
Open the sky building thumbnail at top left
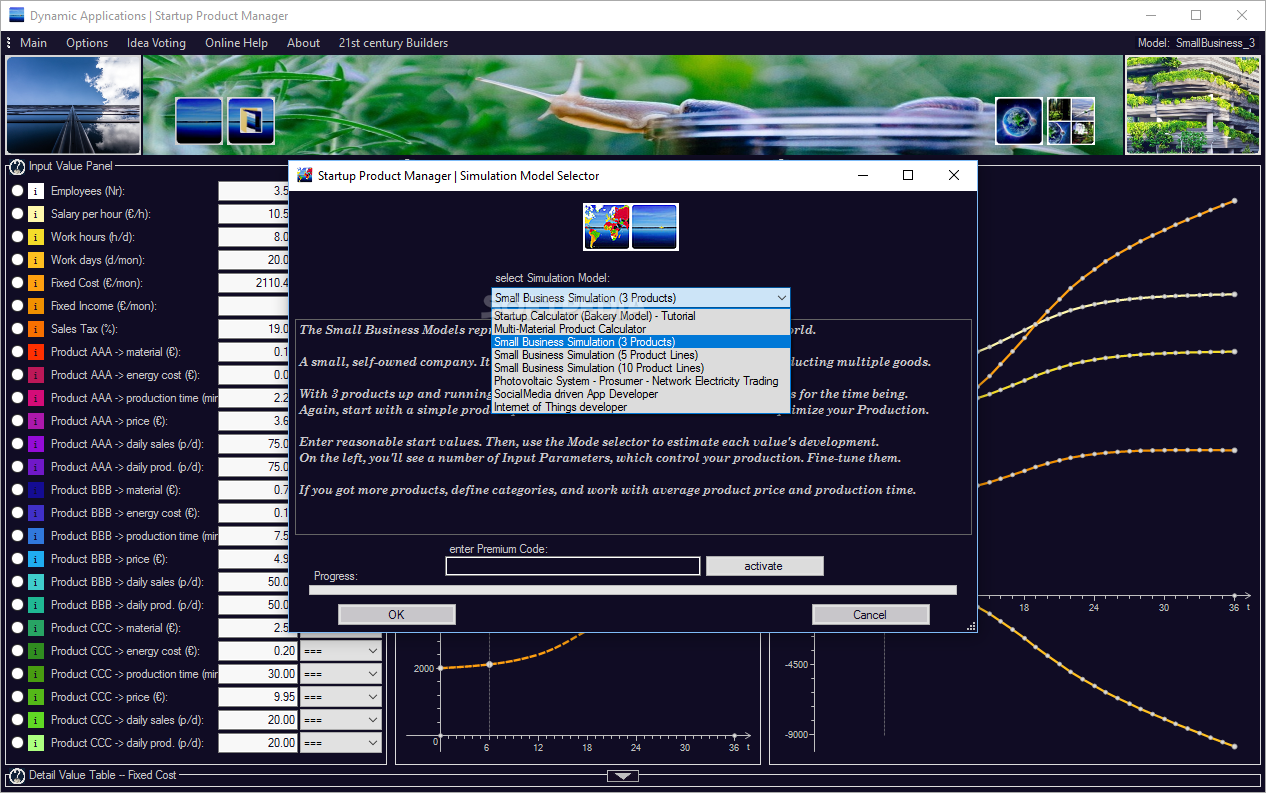coord(73,105)
